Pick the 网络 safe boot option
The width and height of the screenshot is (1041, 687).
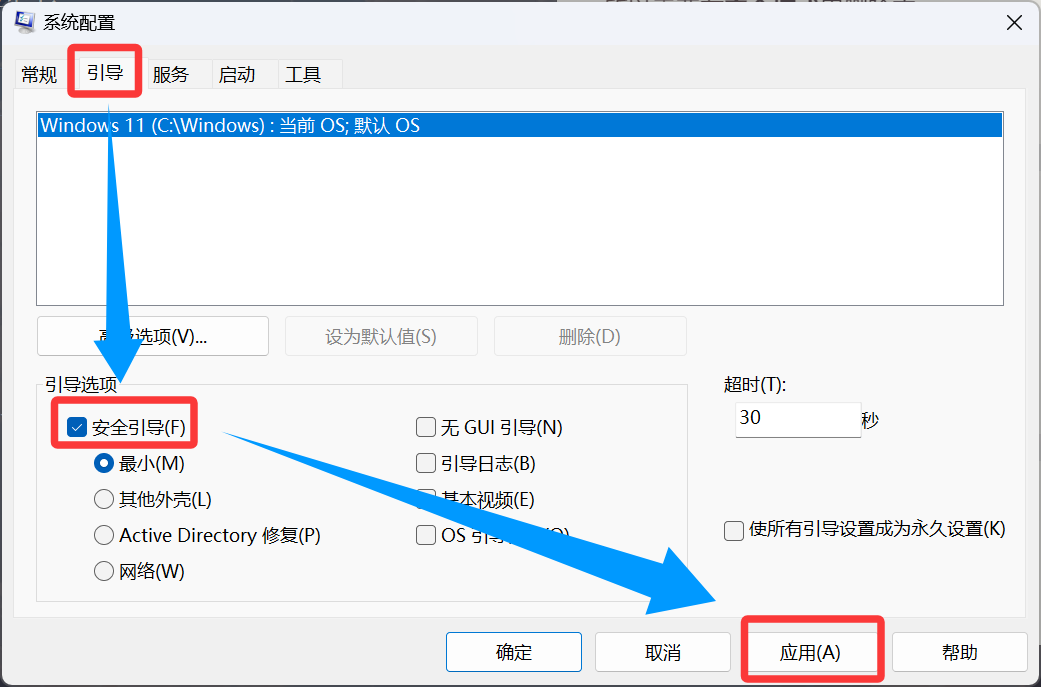click(104, 572)
